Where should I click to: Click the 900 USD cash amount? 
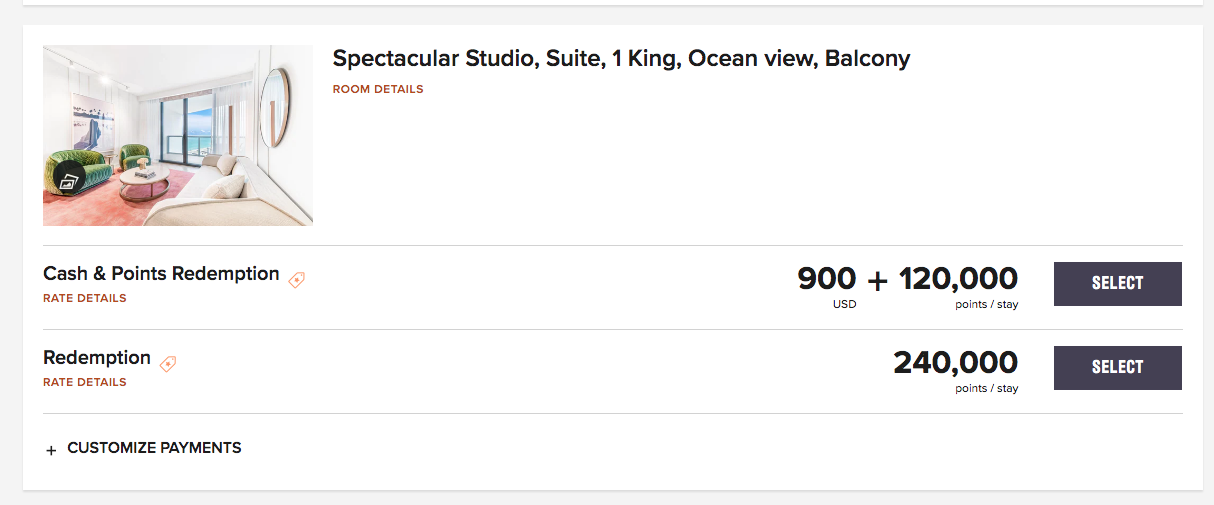(827, 279)
